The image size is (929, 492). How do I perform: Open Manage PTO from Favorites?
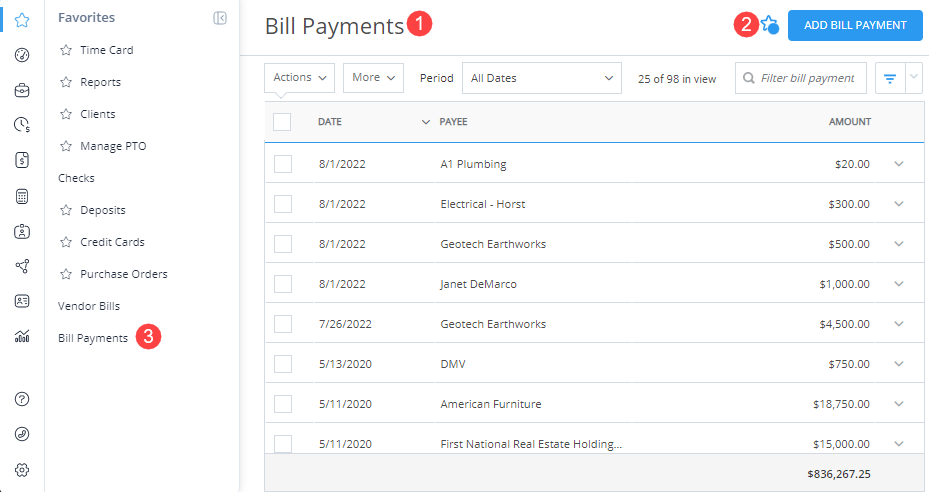click(x=113, y=146)
